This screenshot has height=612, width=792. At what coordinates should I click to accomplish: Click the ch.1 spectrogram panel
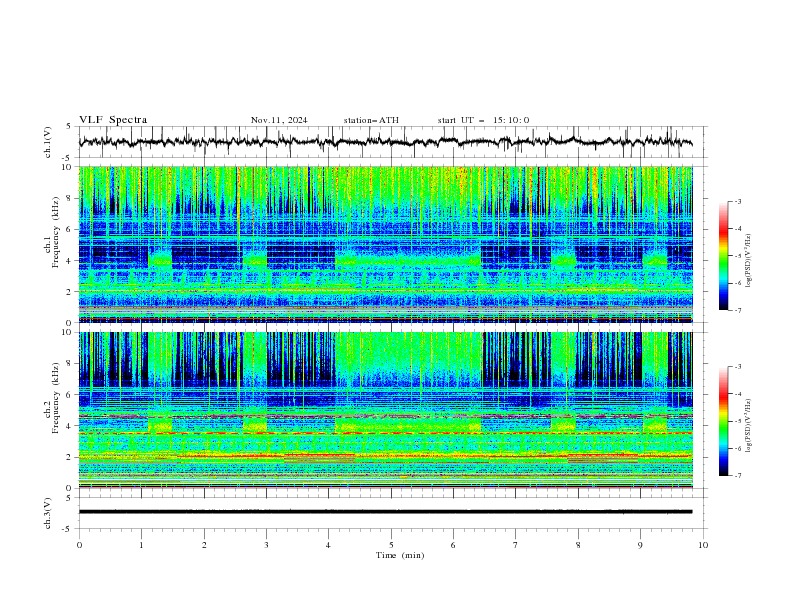386,244
